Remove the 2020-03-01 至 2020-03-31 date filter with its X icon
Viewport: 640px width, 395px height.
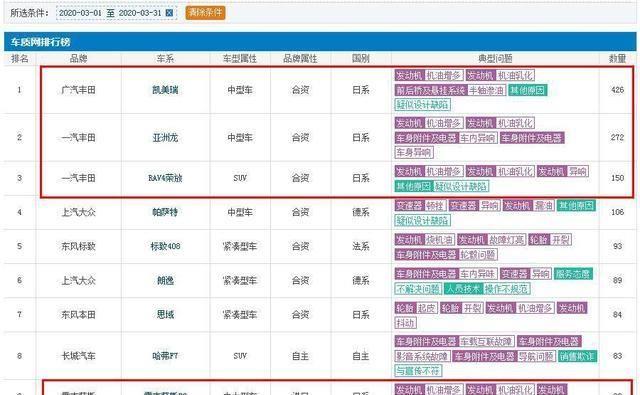coord(169,13)
